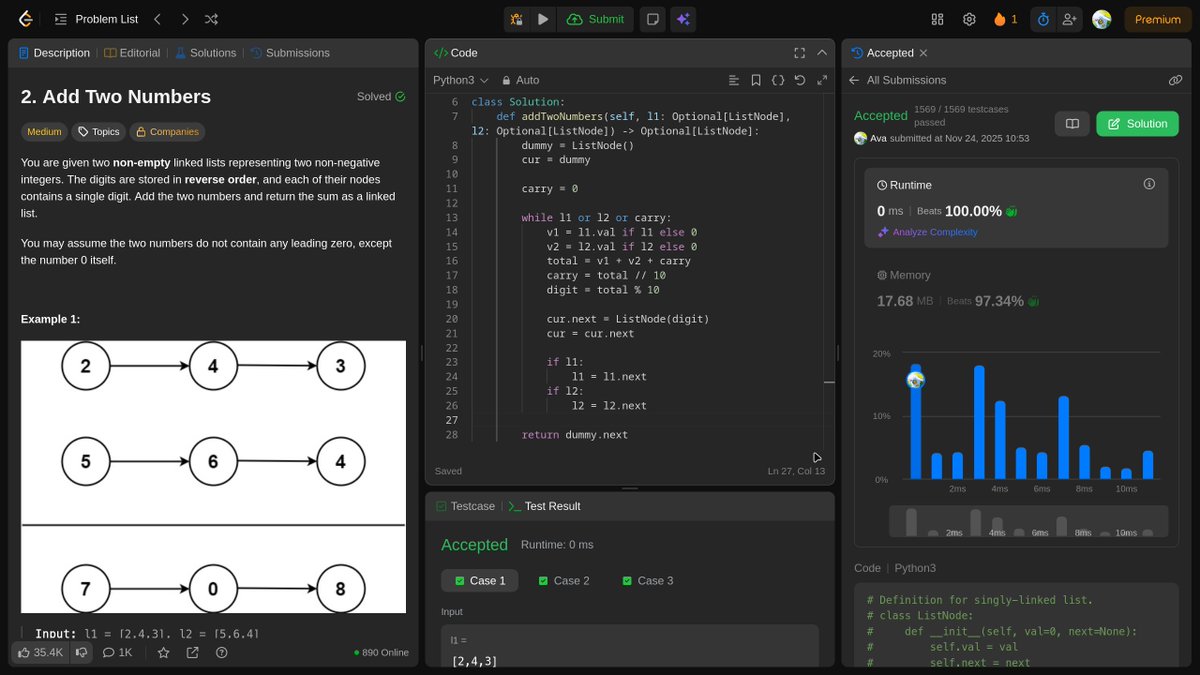The image size is (1200, 675).
Task: Collapse the Code panel with the chevron
Action: pyautogui.click(x=821, y=52)
